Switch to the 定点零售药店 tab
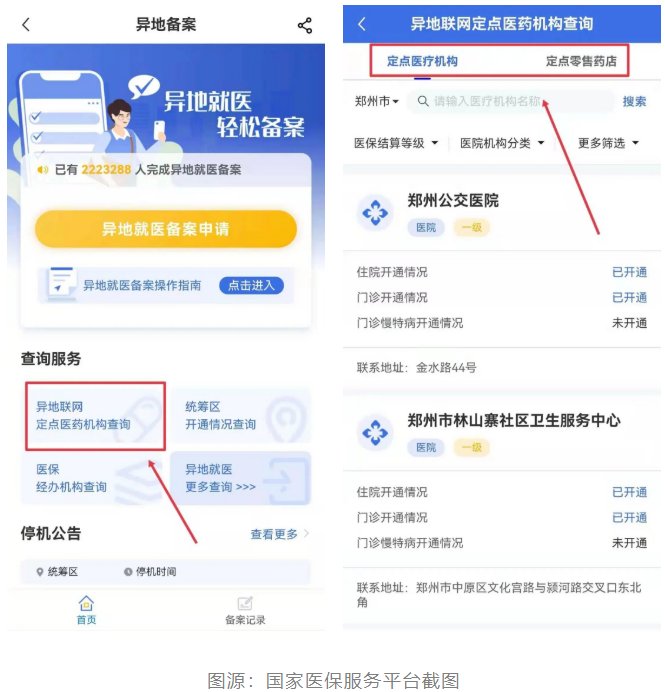Screen dimensions: 665x692 (581, 61)
